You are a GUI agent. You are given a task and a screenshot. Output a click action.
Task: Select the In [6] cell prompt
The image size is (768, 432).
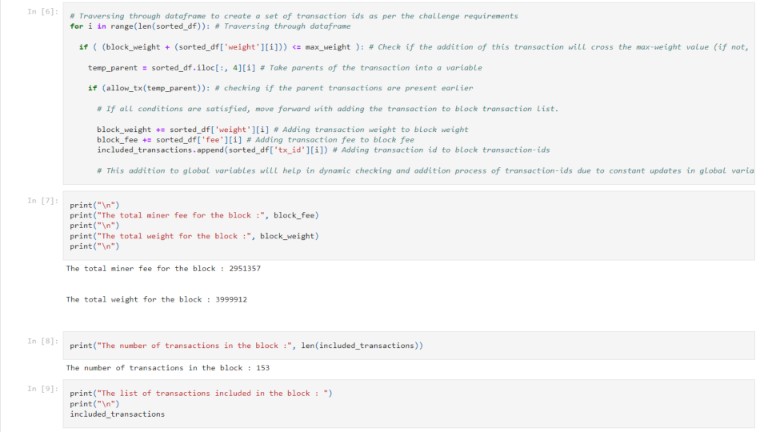pyautogui.click(x=43, y=11)
